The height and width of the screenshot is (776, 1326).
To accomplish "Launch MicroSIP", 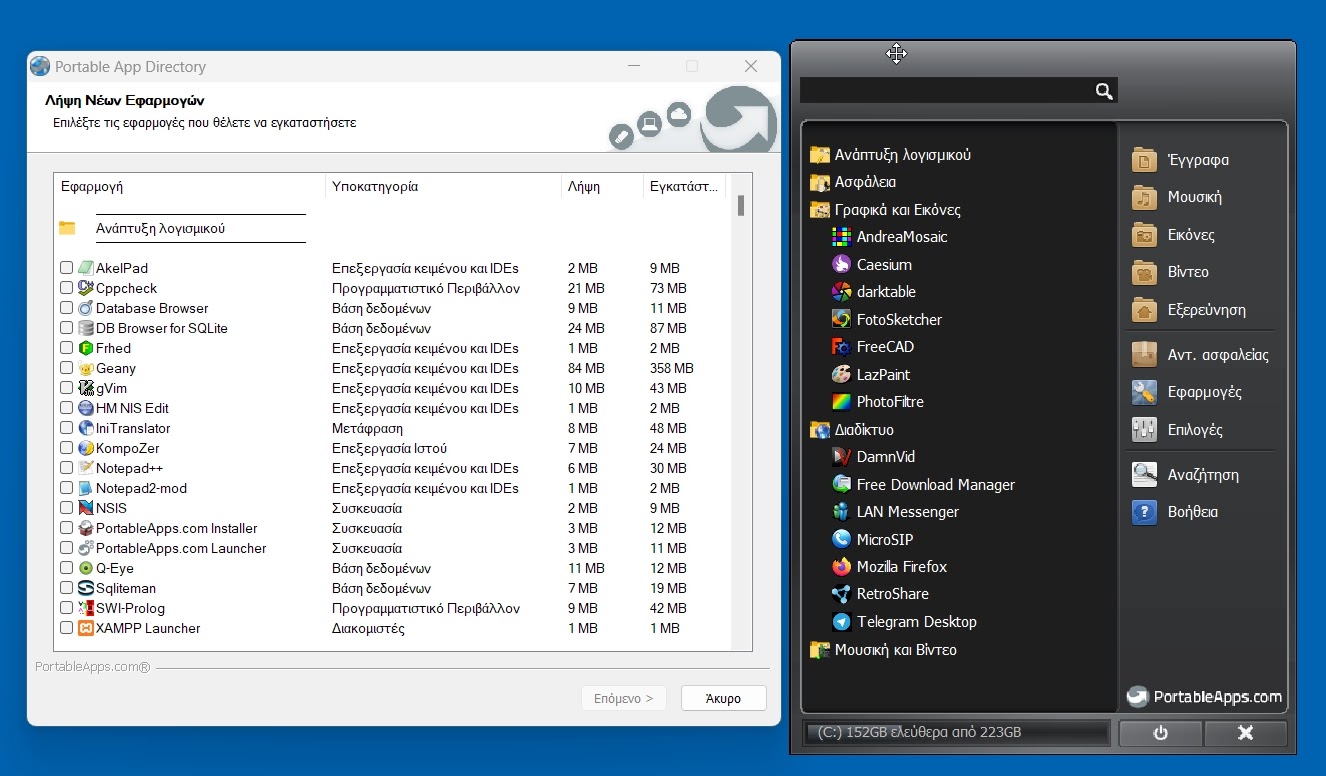I will (872, 540).
